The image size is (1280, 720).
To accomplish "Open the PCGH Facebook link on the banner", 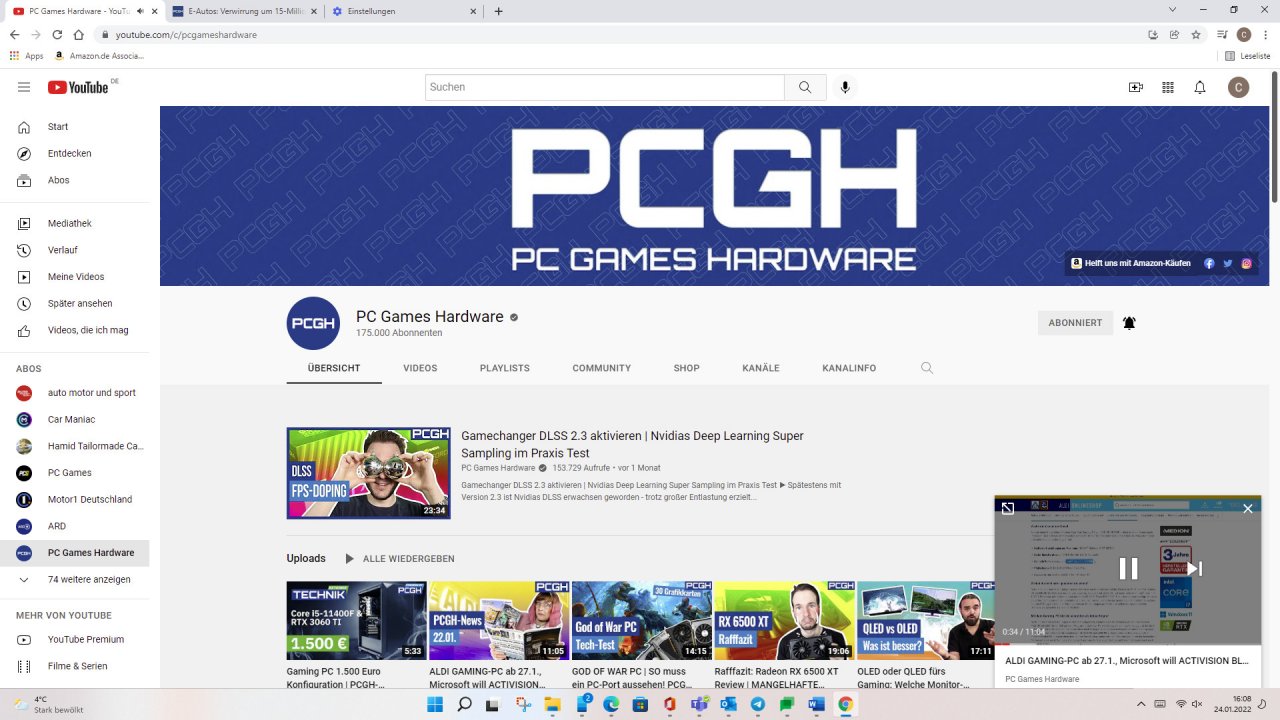I will click(1209, 263).
